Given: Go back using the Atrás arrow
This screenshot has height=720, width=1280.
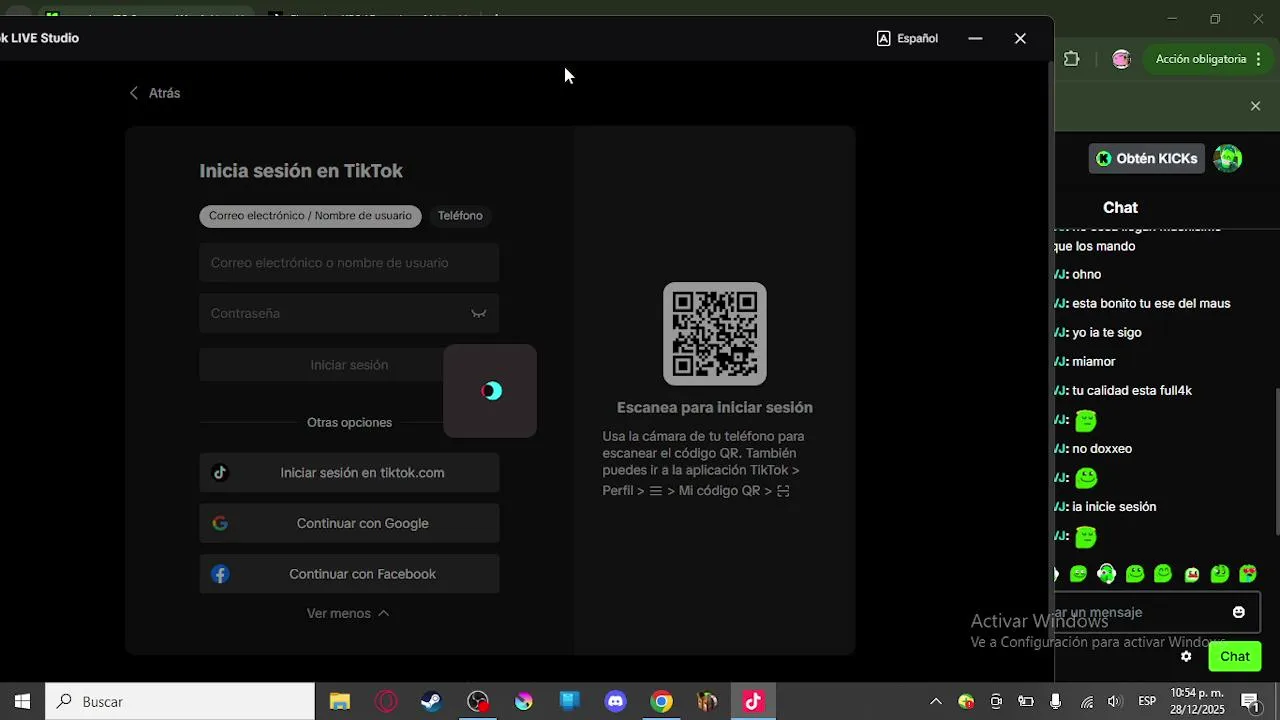Looking at the screenshot, I should 134,93.
